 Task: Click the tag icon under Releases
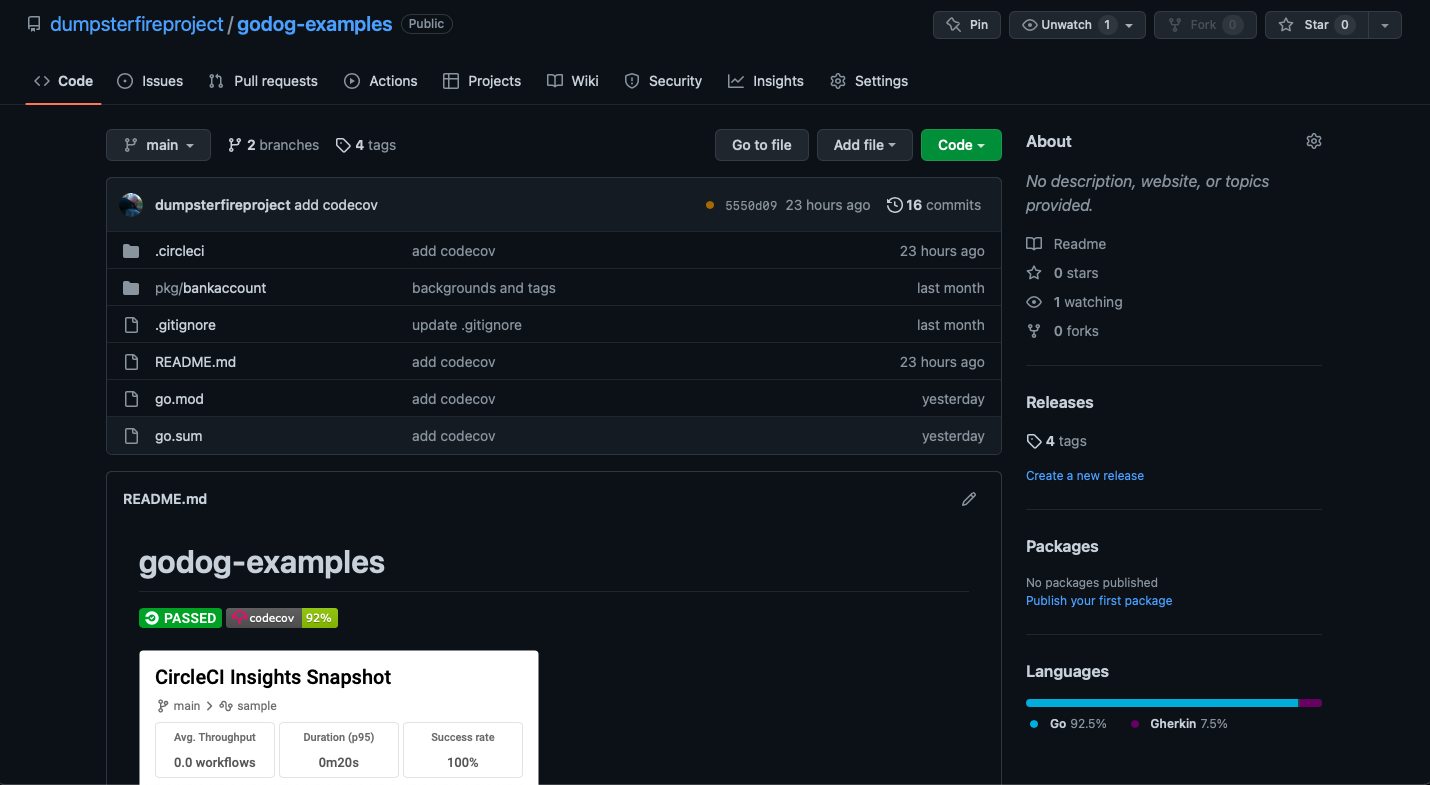pos(1034,441)
